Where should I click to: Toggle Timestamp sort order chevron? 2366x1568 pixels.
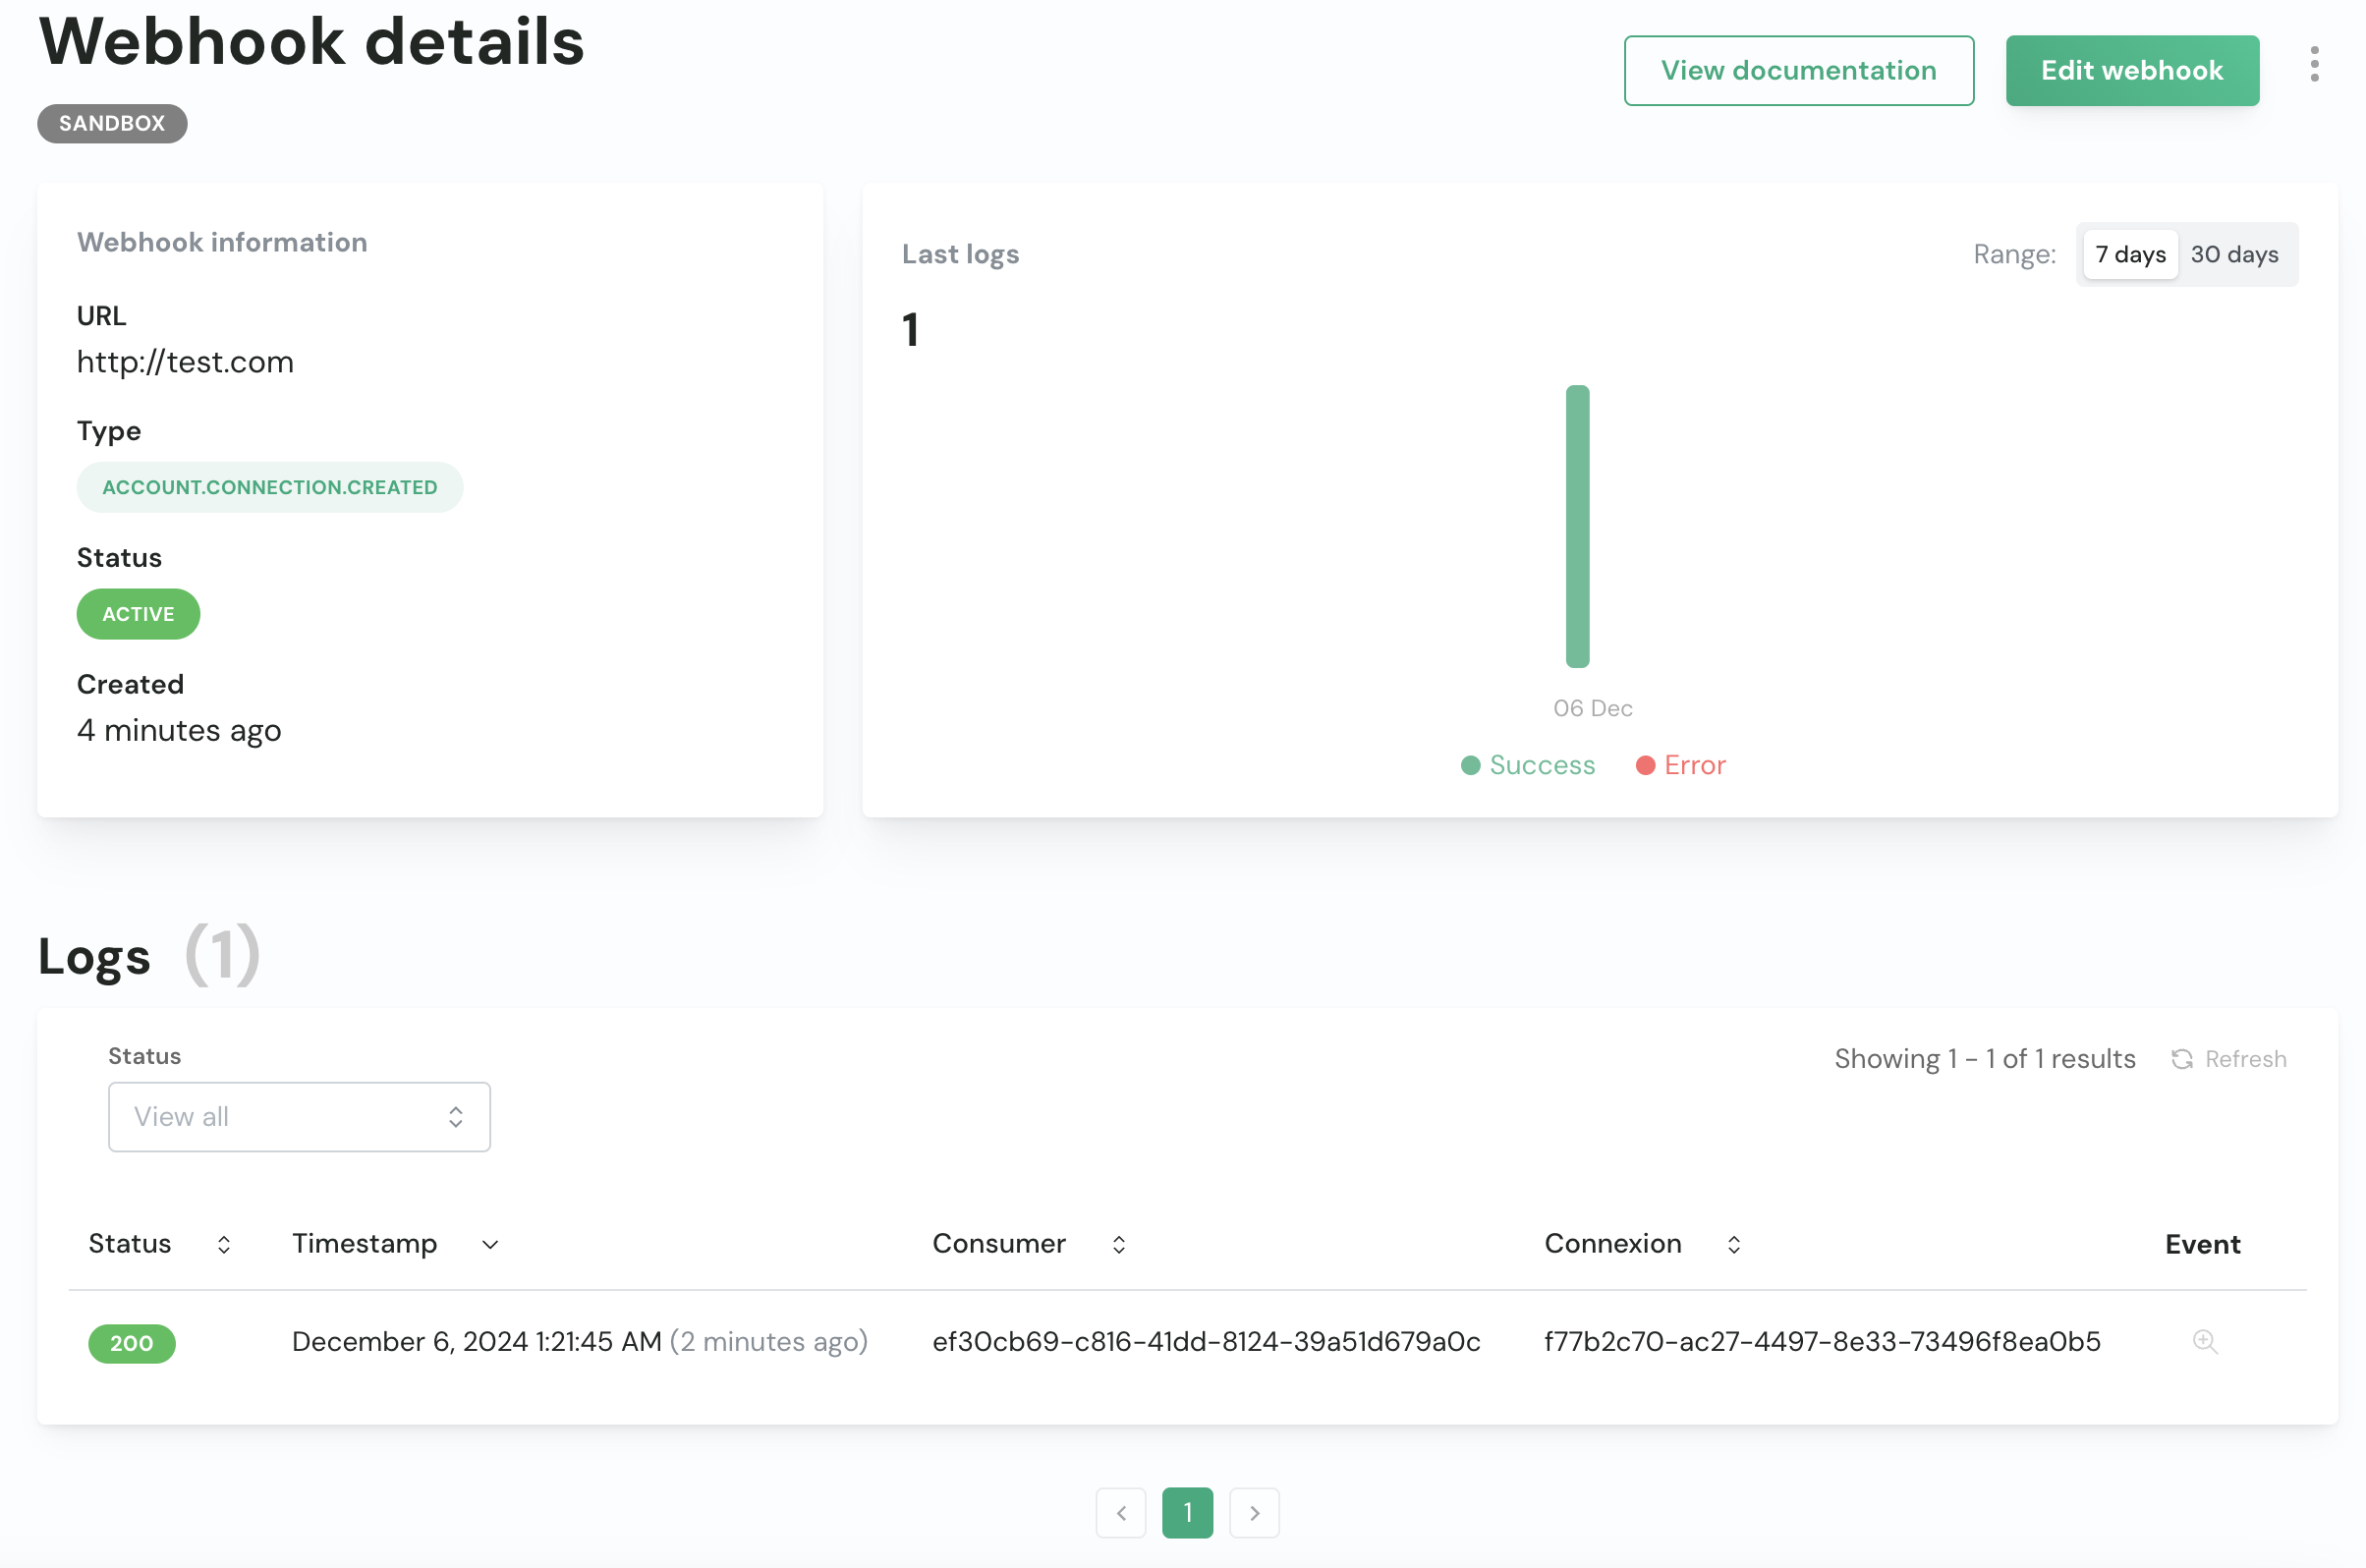click(490, 1244)
